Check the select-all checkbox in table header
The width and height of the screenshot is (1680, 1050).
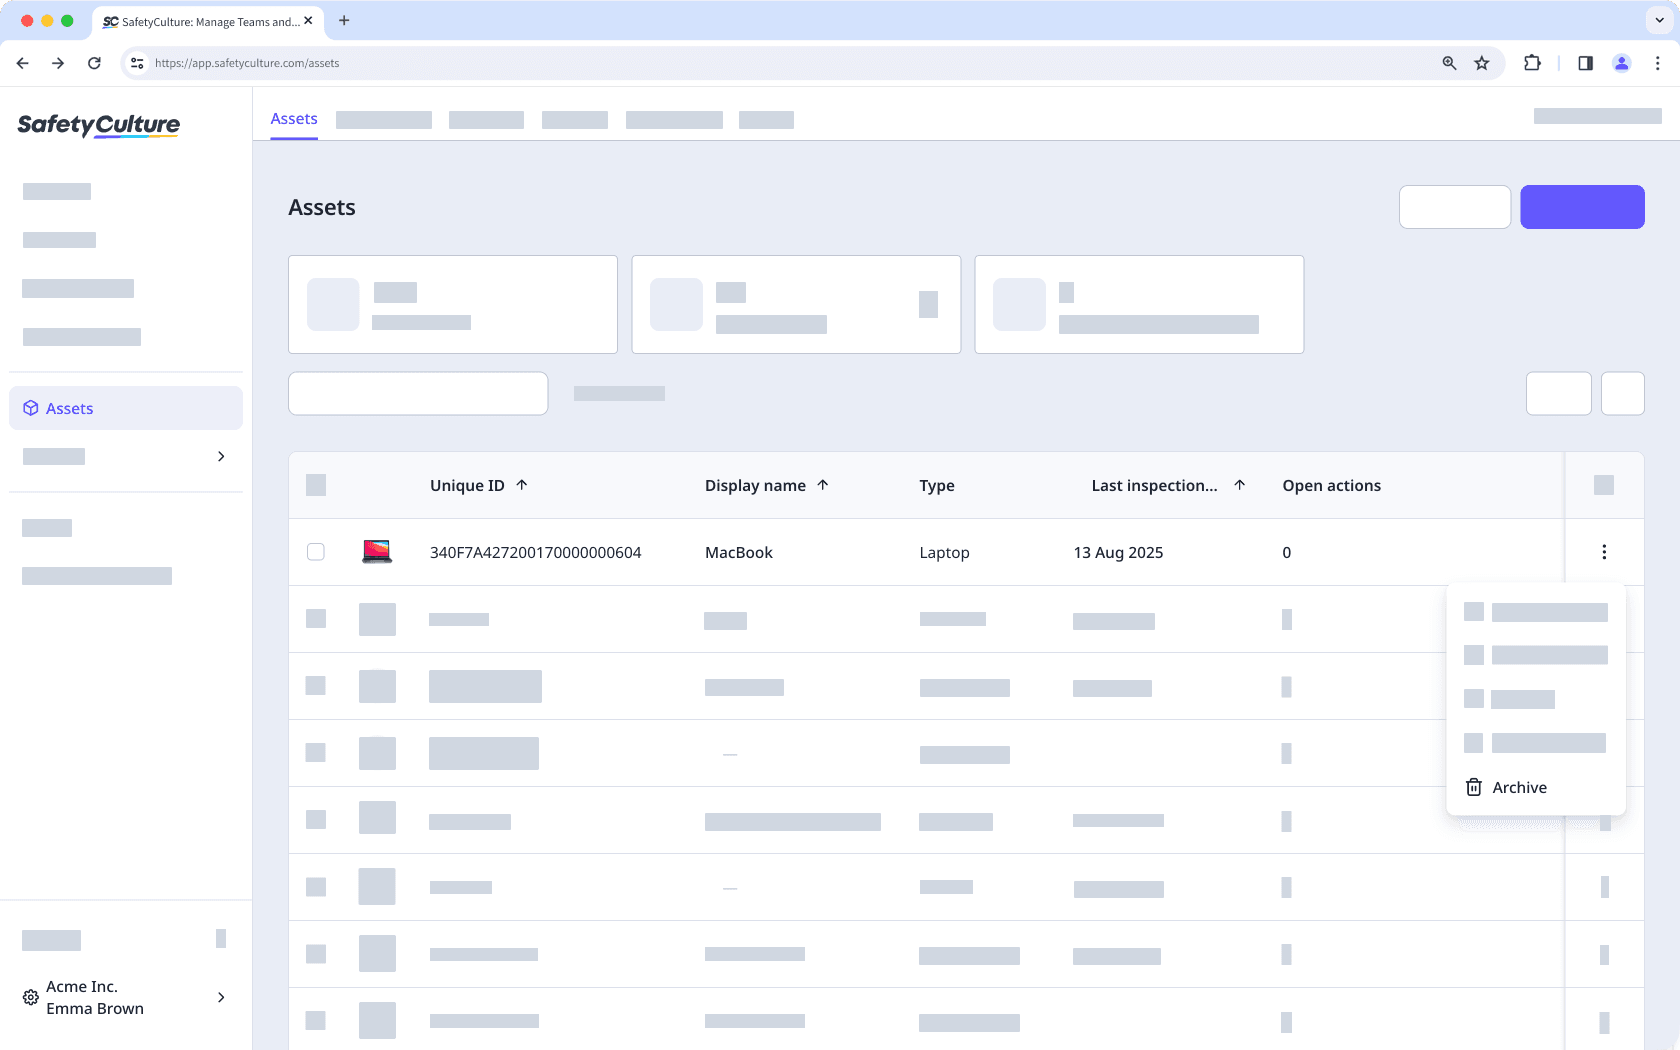tap(316, 485)
